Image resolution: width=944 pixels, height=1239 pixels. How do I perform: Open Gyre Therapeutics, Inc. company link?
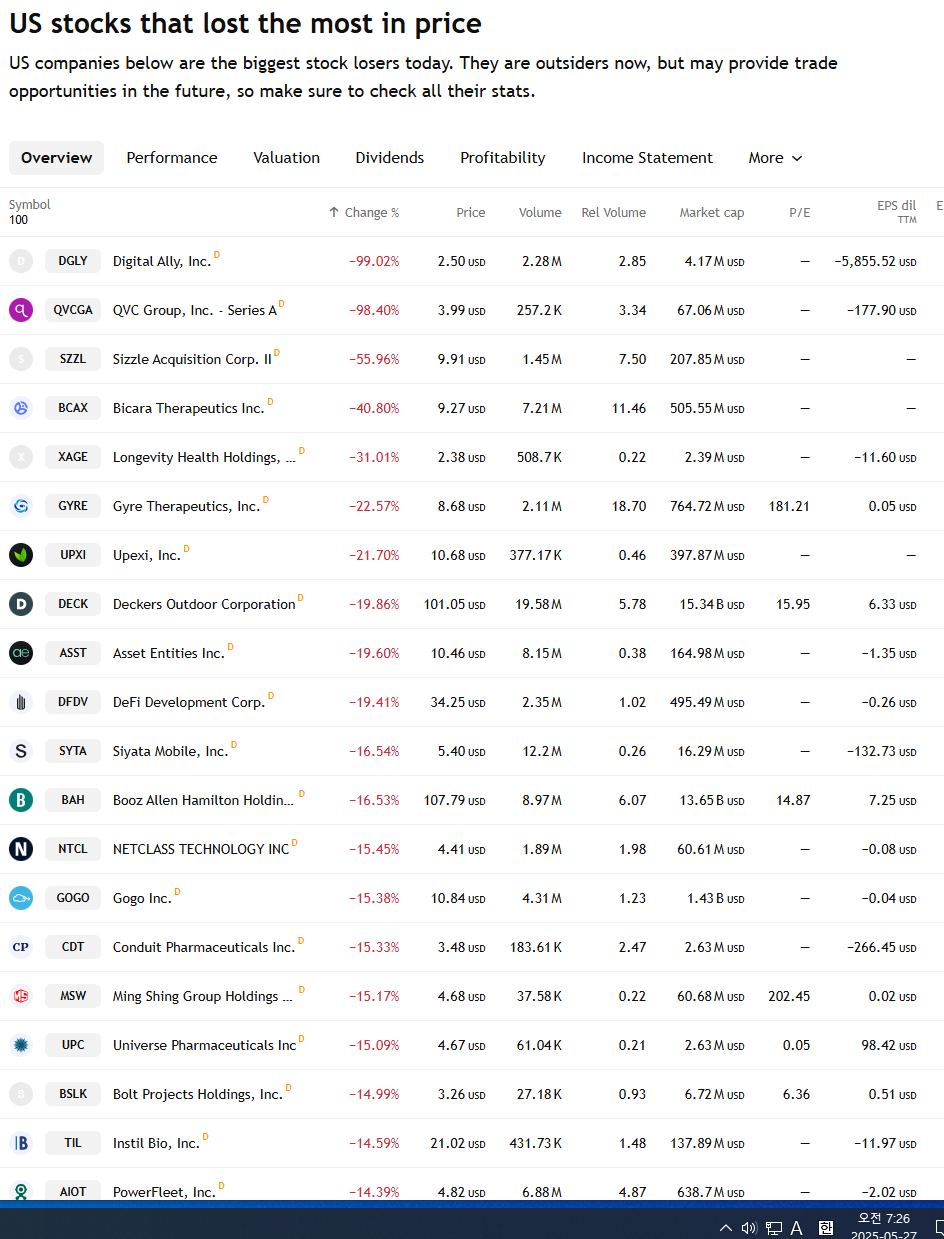click(186, 506)
